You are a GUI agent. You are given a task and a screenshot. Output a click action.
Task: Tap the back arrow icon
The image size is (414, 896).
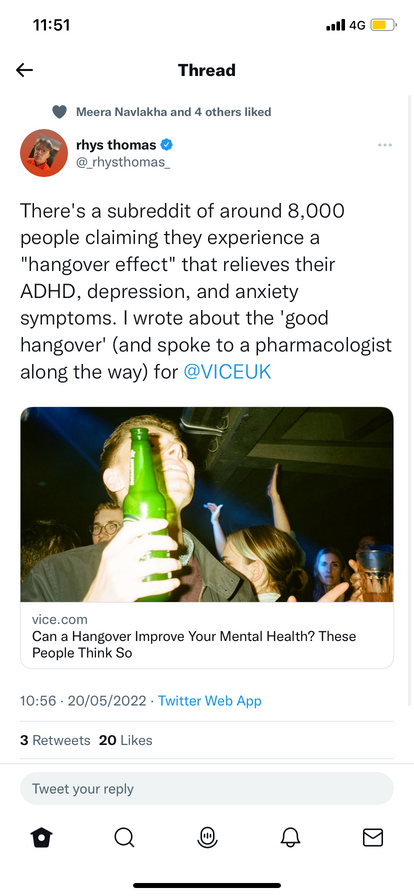tap(25, 70)
